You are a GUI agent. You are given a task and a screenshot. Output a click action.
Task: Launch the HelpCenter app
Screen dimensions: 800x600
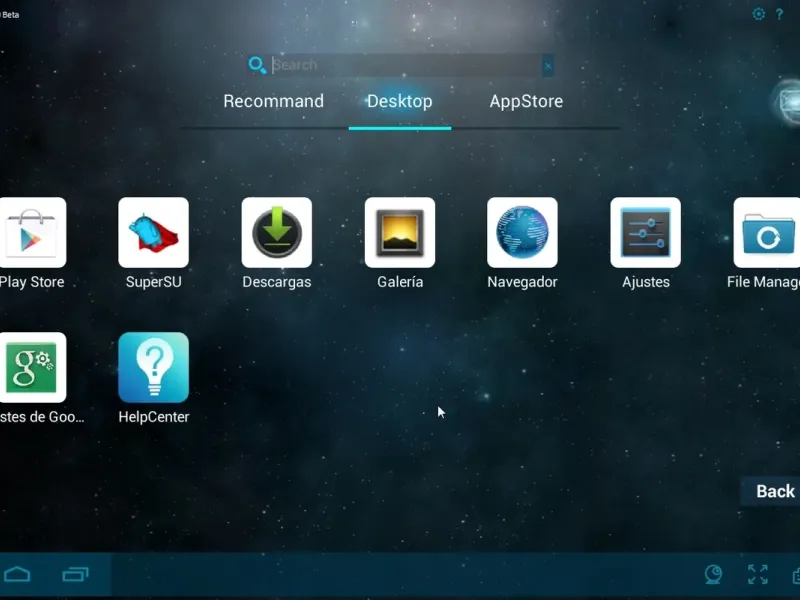154,367
